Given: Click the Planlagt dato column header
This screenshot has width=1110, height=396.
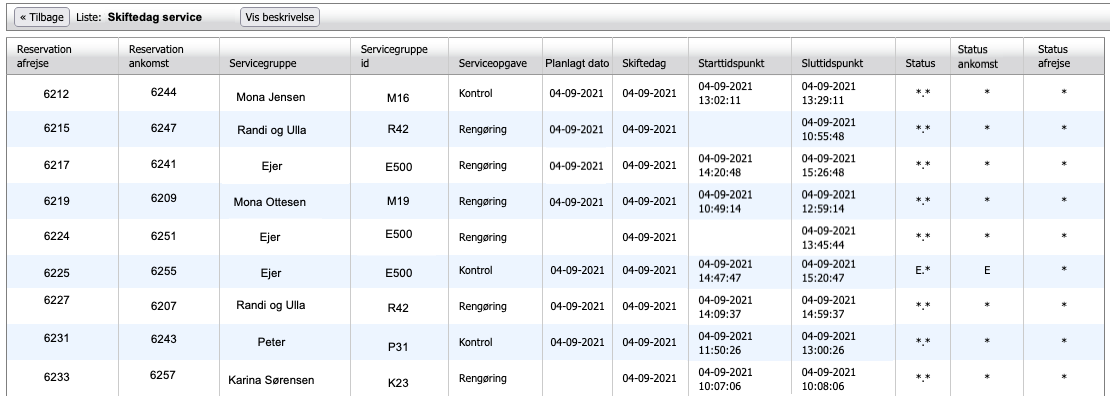Looking at the screenshot, I should 577,63.
